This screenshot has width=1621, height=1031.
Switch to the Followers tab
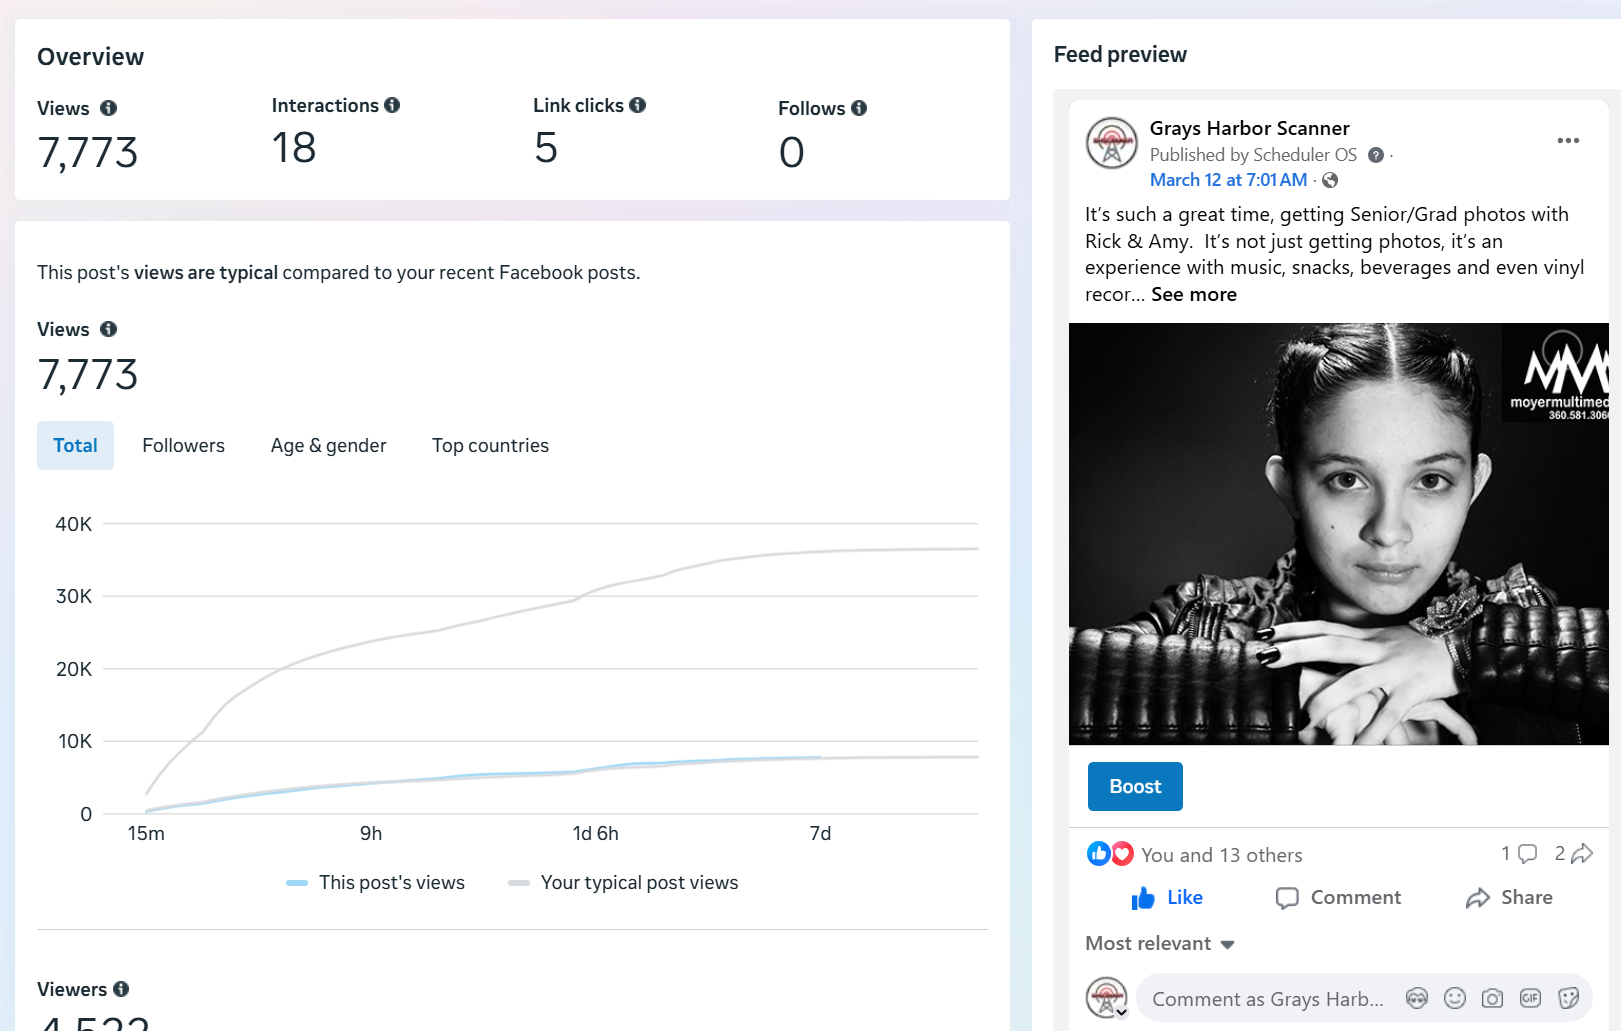point(183,446)
